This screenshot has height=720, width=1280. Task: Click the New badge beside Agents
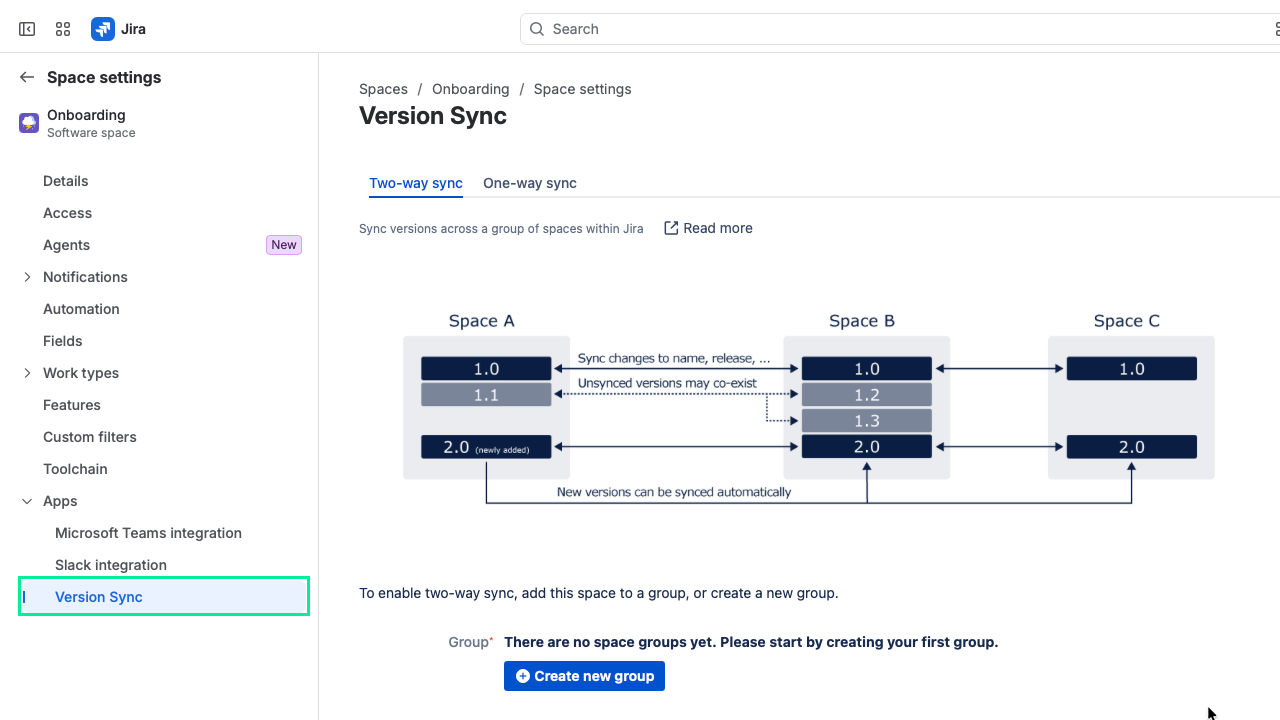284,245
